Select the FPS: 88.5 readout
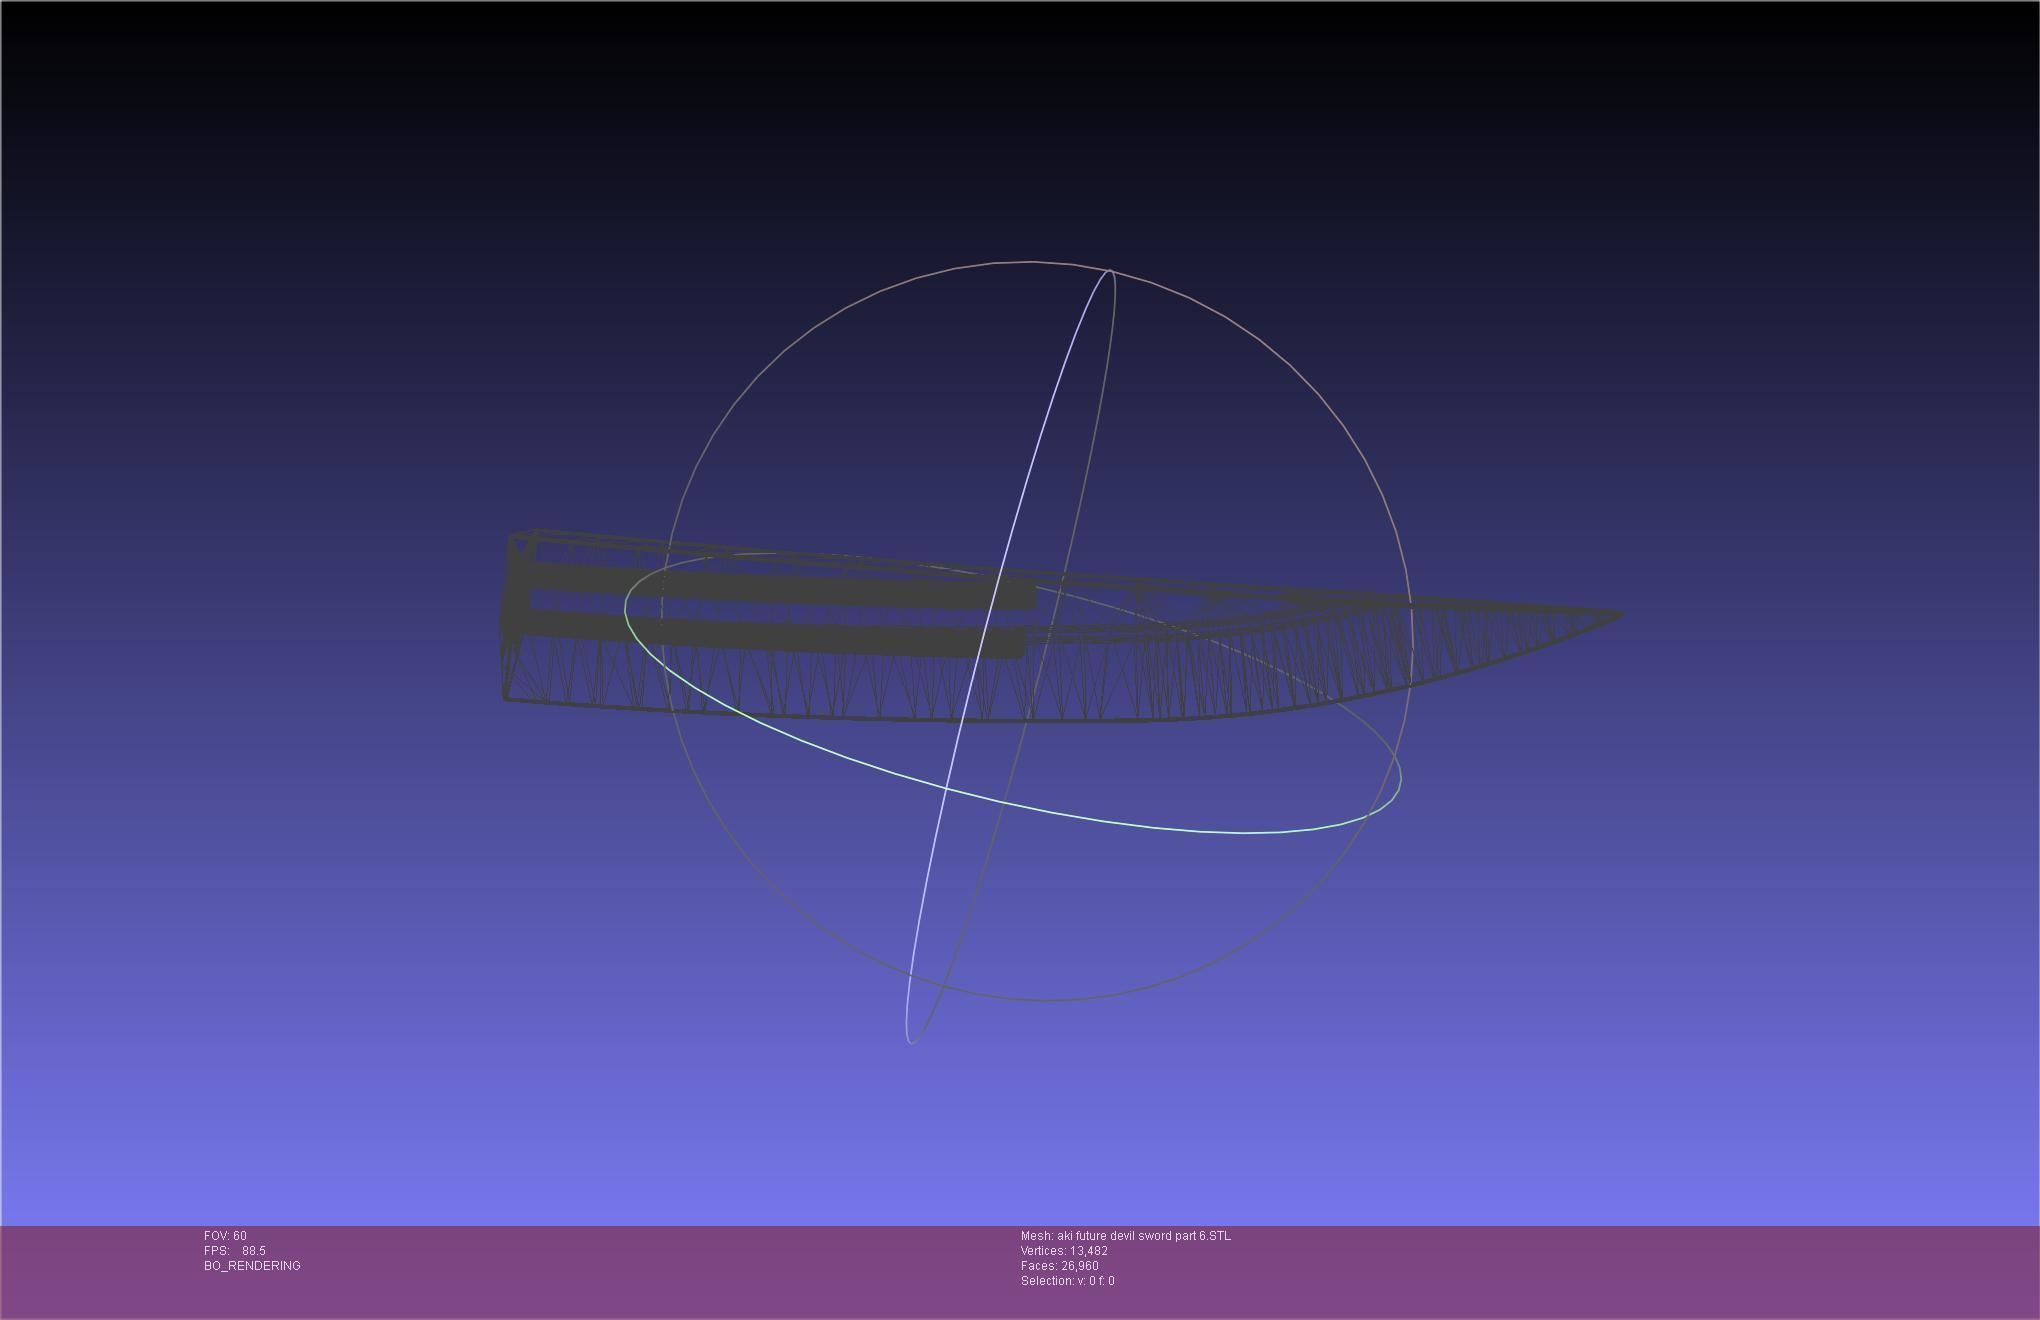The width and height of the screenshot is (2040, 1320). [235, 1251]
